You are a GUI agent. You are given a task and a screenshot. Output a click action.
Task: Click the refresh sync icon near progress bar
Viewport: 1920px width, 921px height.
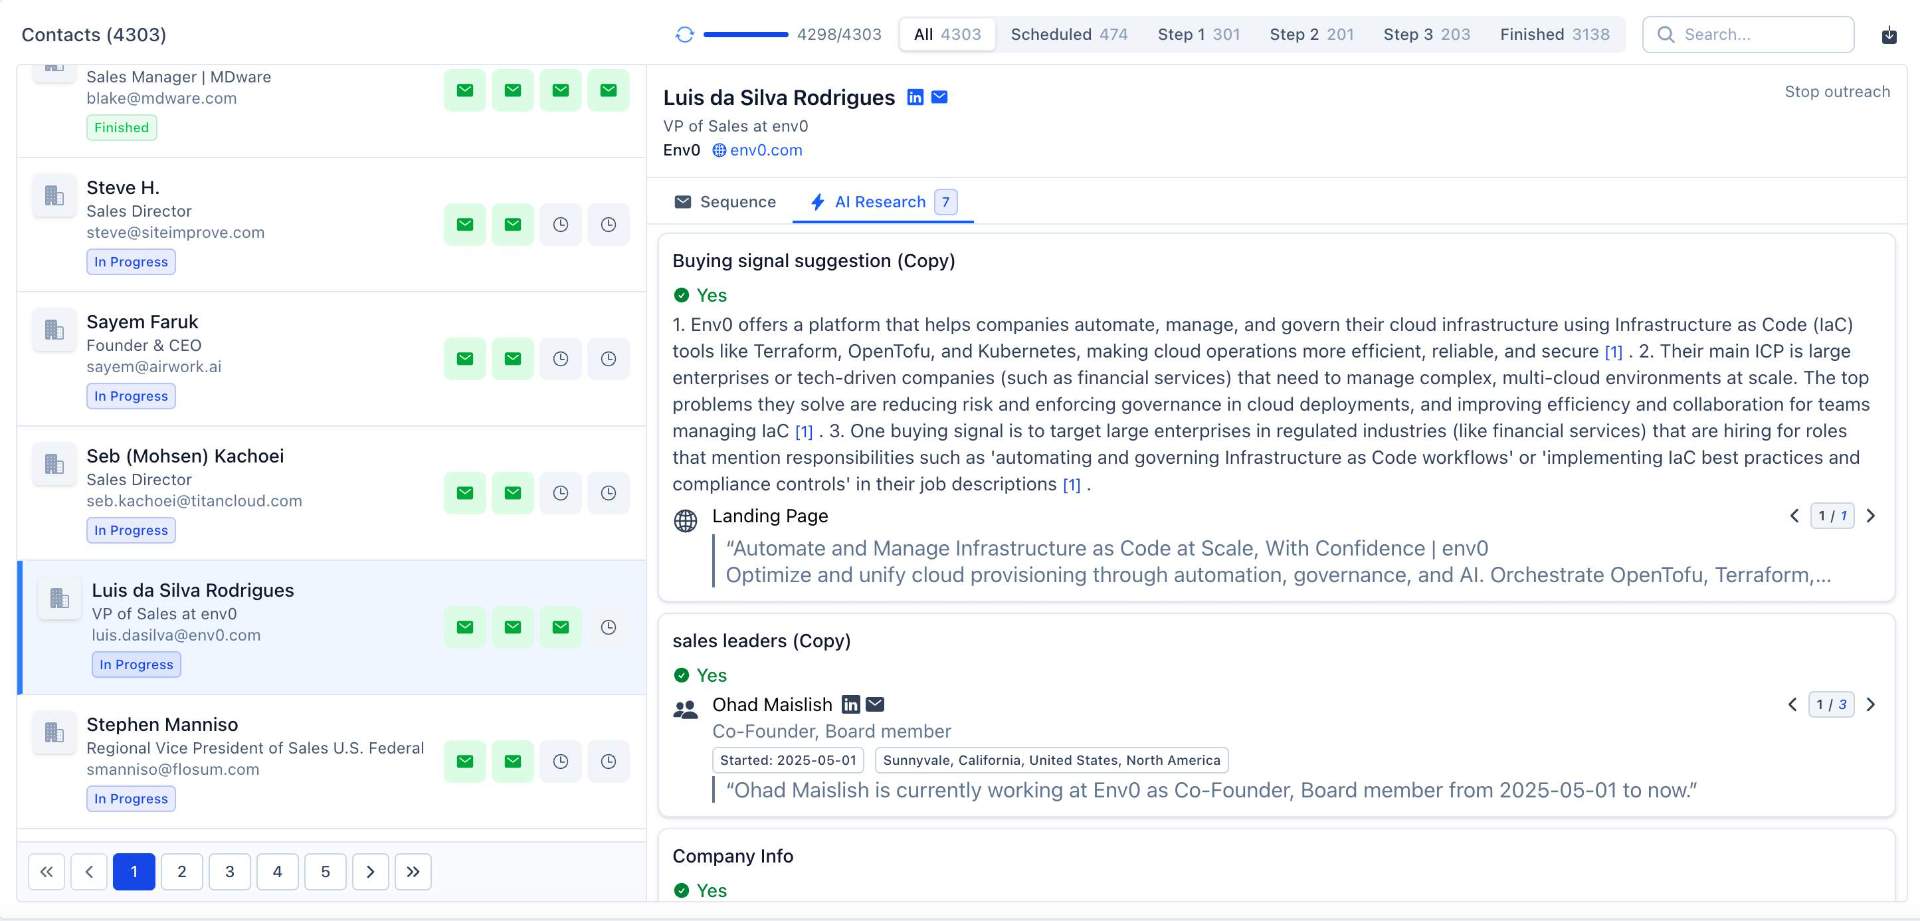(684, 34)
